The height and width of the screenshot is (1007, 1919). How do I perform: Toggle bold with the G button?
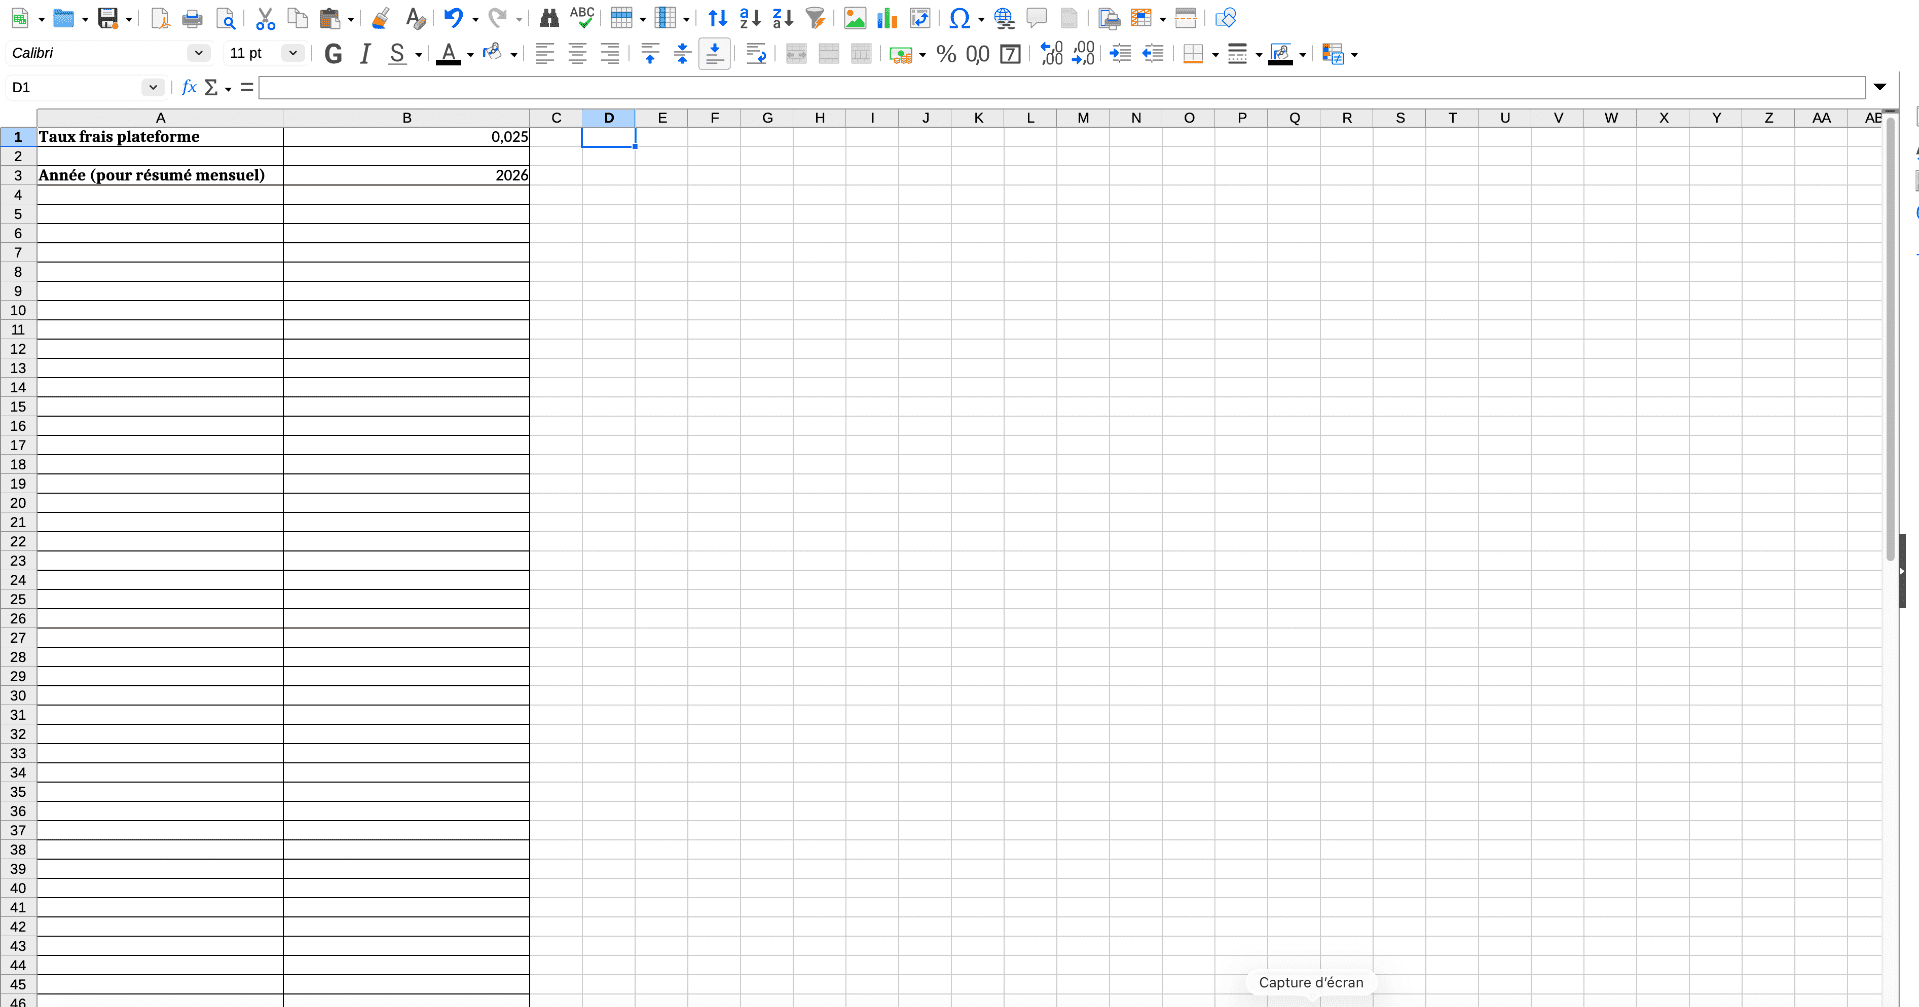334,54
